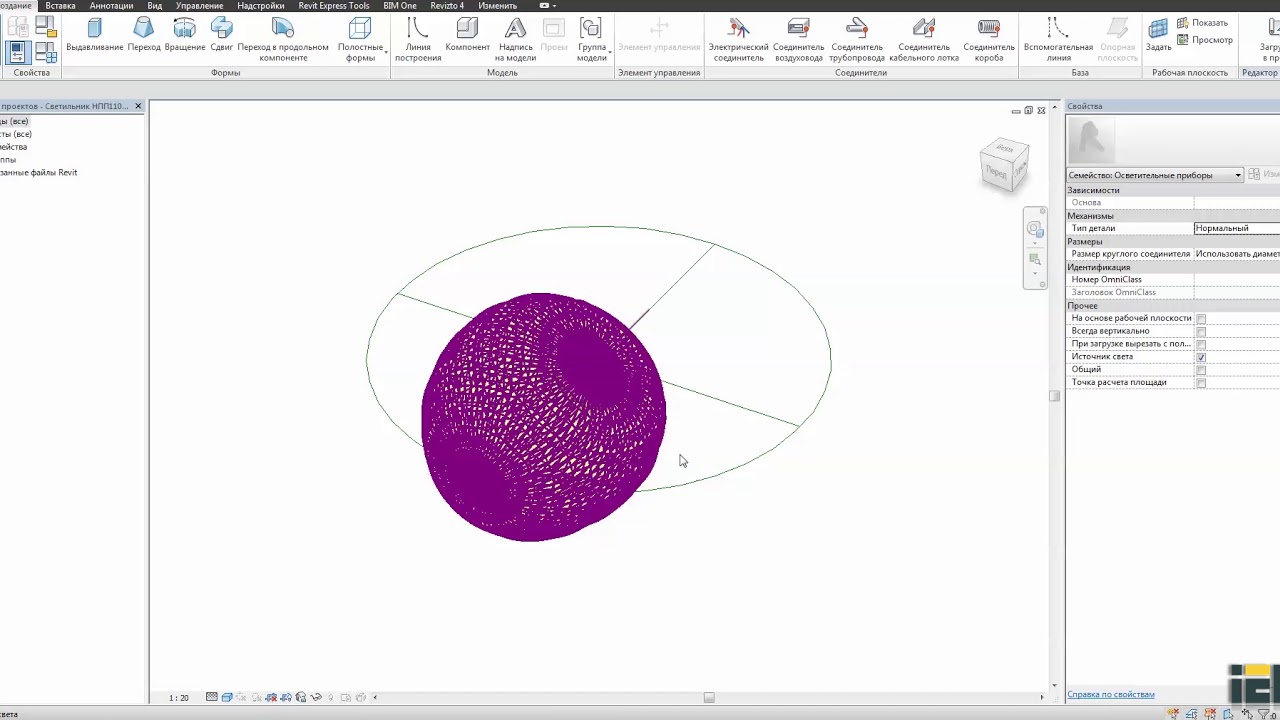Open the Справка по свойствам link
The image size is (1280, 720).
pyautogui.click(x=1111, y=694)
